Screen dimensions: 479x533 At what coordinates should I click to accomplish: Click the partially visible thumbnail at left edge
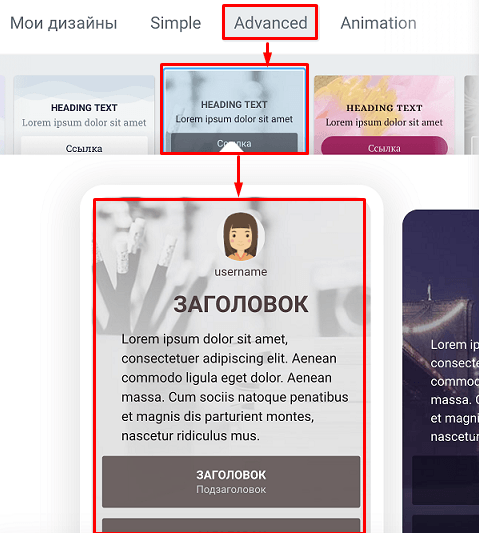2,115
